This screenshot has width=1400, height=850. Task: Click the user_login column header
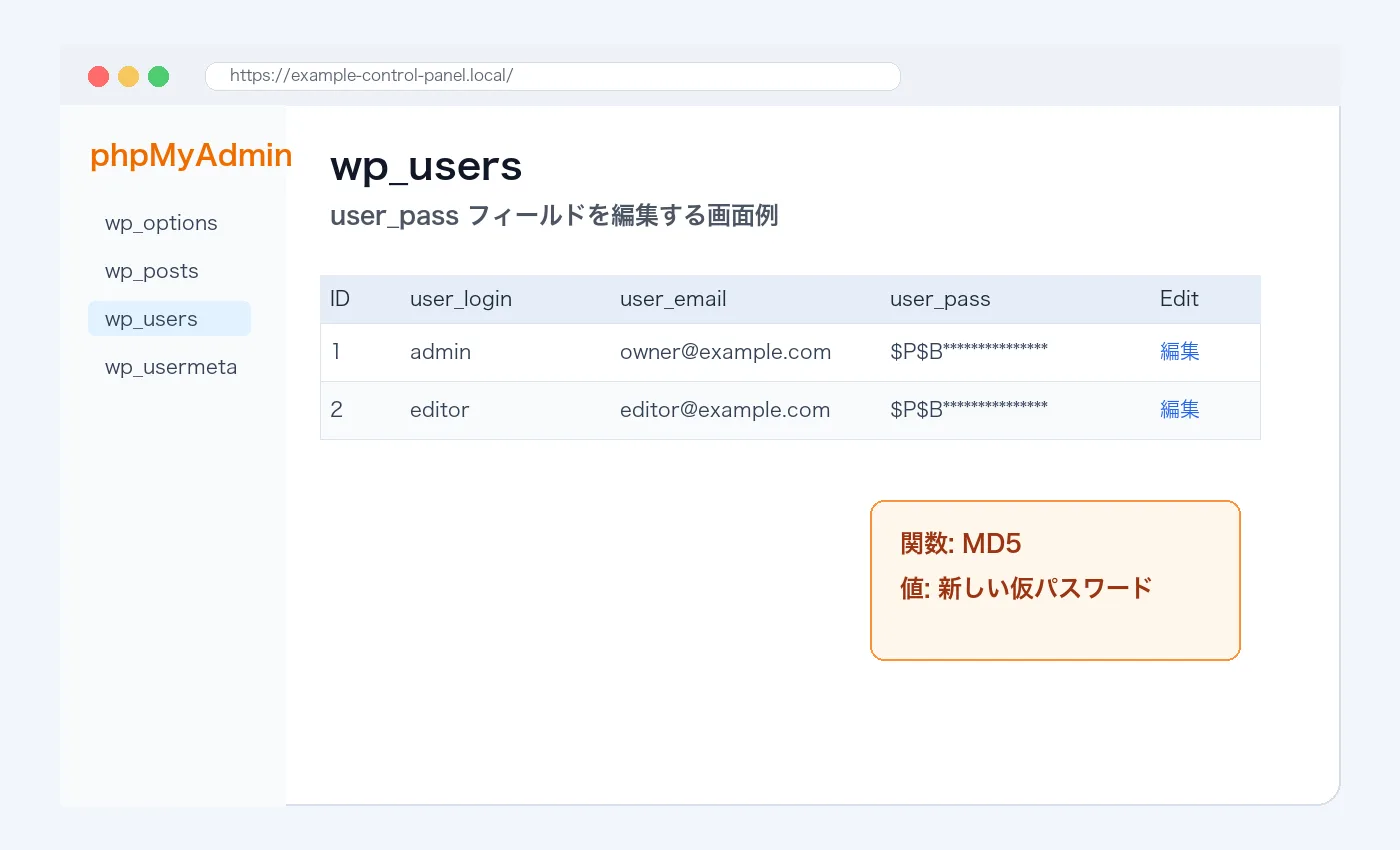(x=461, y=299)
